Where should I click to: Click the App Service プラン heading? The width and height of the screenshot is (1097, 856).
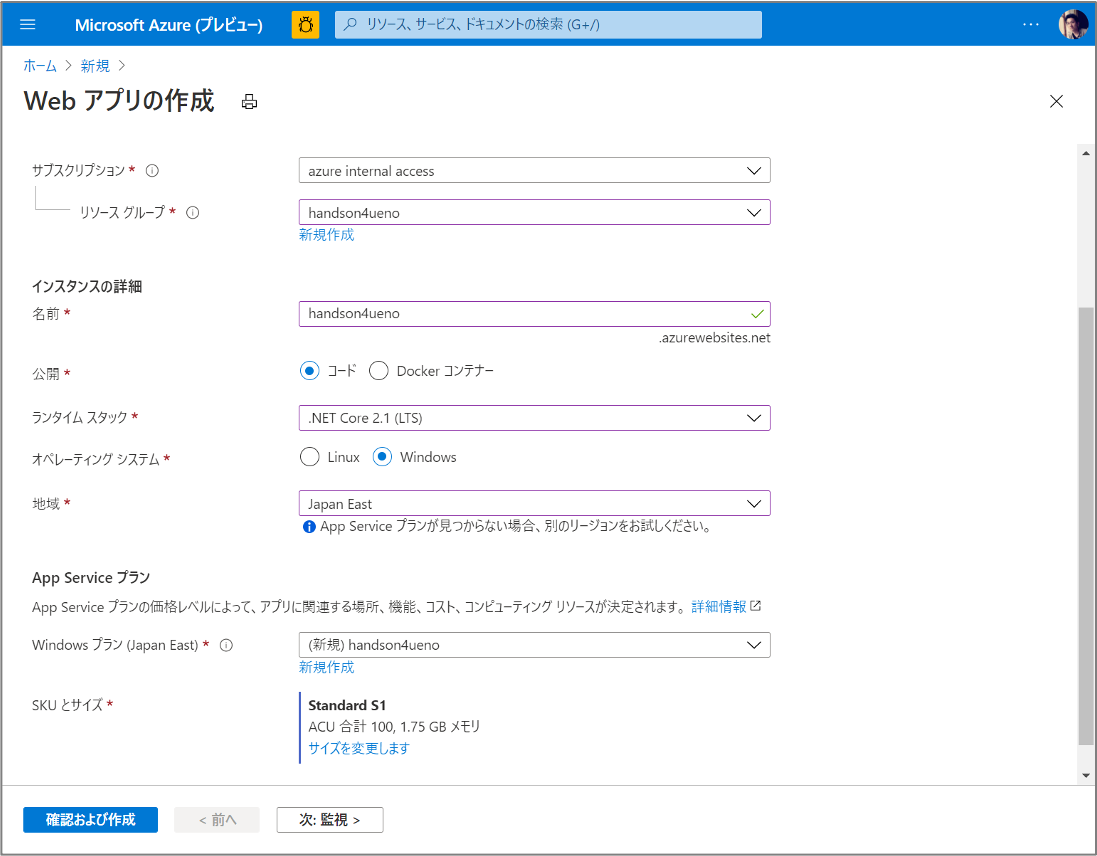point(91,578)
